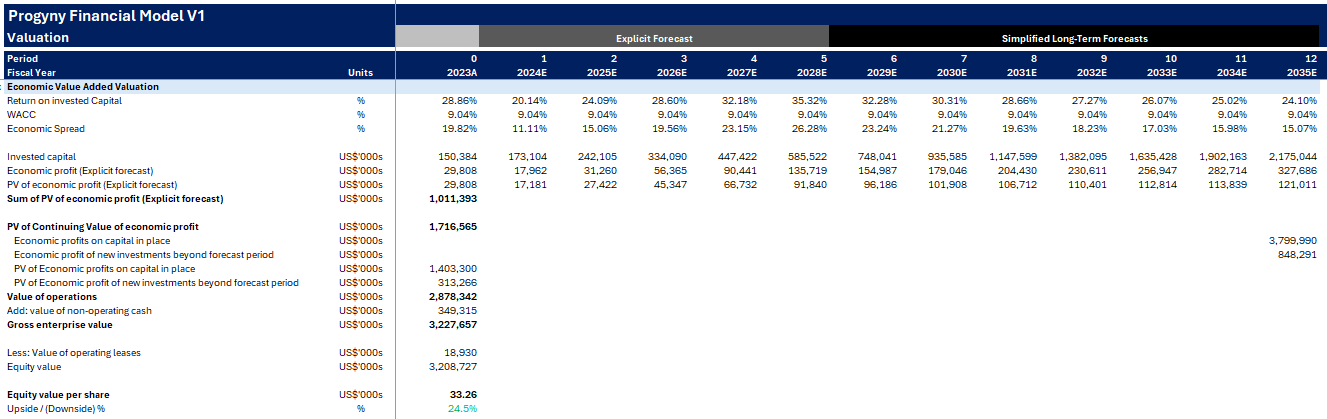Click the 9.04% WACC cell under 2035E
Viewport: 1327px width, 419px height.
1302,115
